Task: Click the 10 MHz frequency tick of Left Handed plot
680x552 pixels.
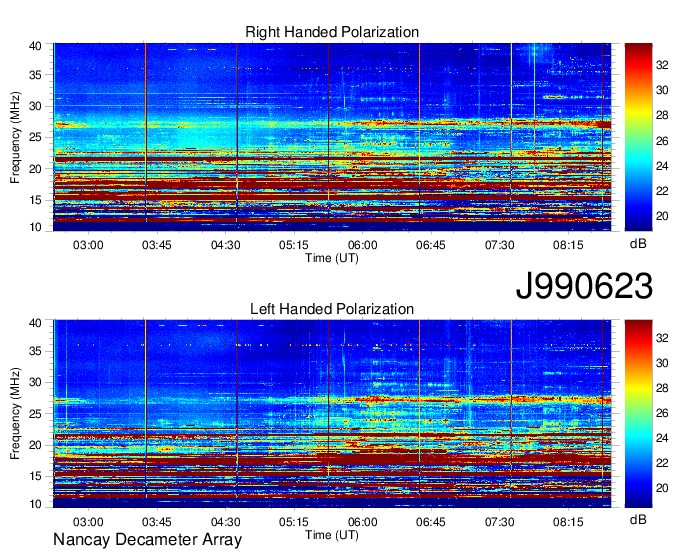Action: click(x=35, y=504)
